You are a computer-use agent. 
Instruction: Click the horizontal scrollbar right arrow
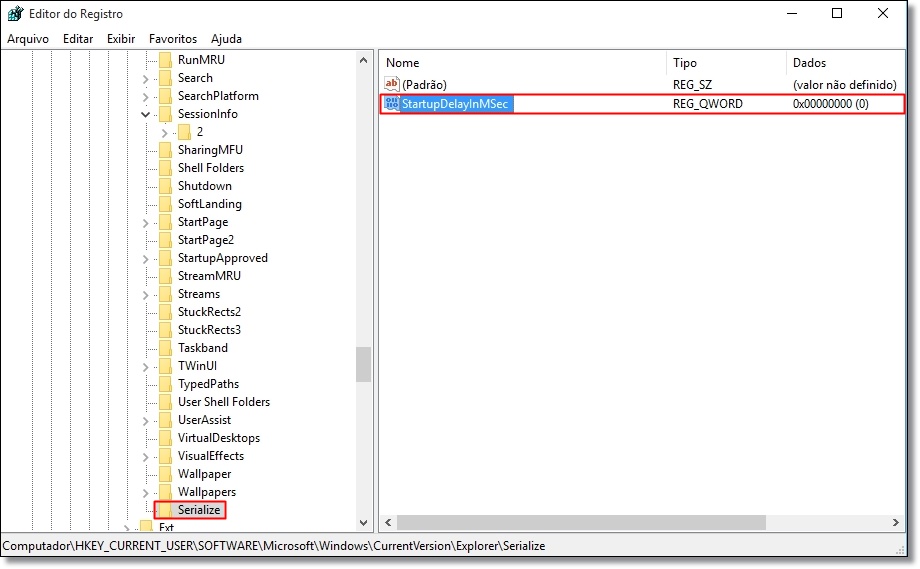[895, 522]
